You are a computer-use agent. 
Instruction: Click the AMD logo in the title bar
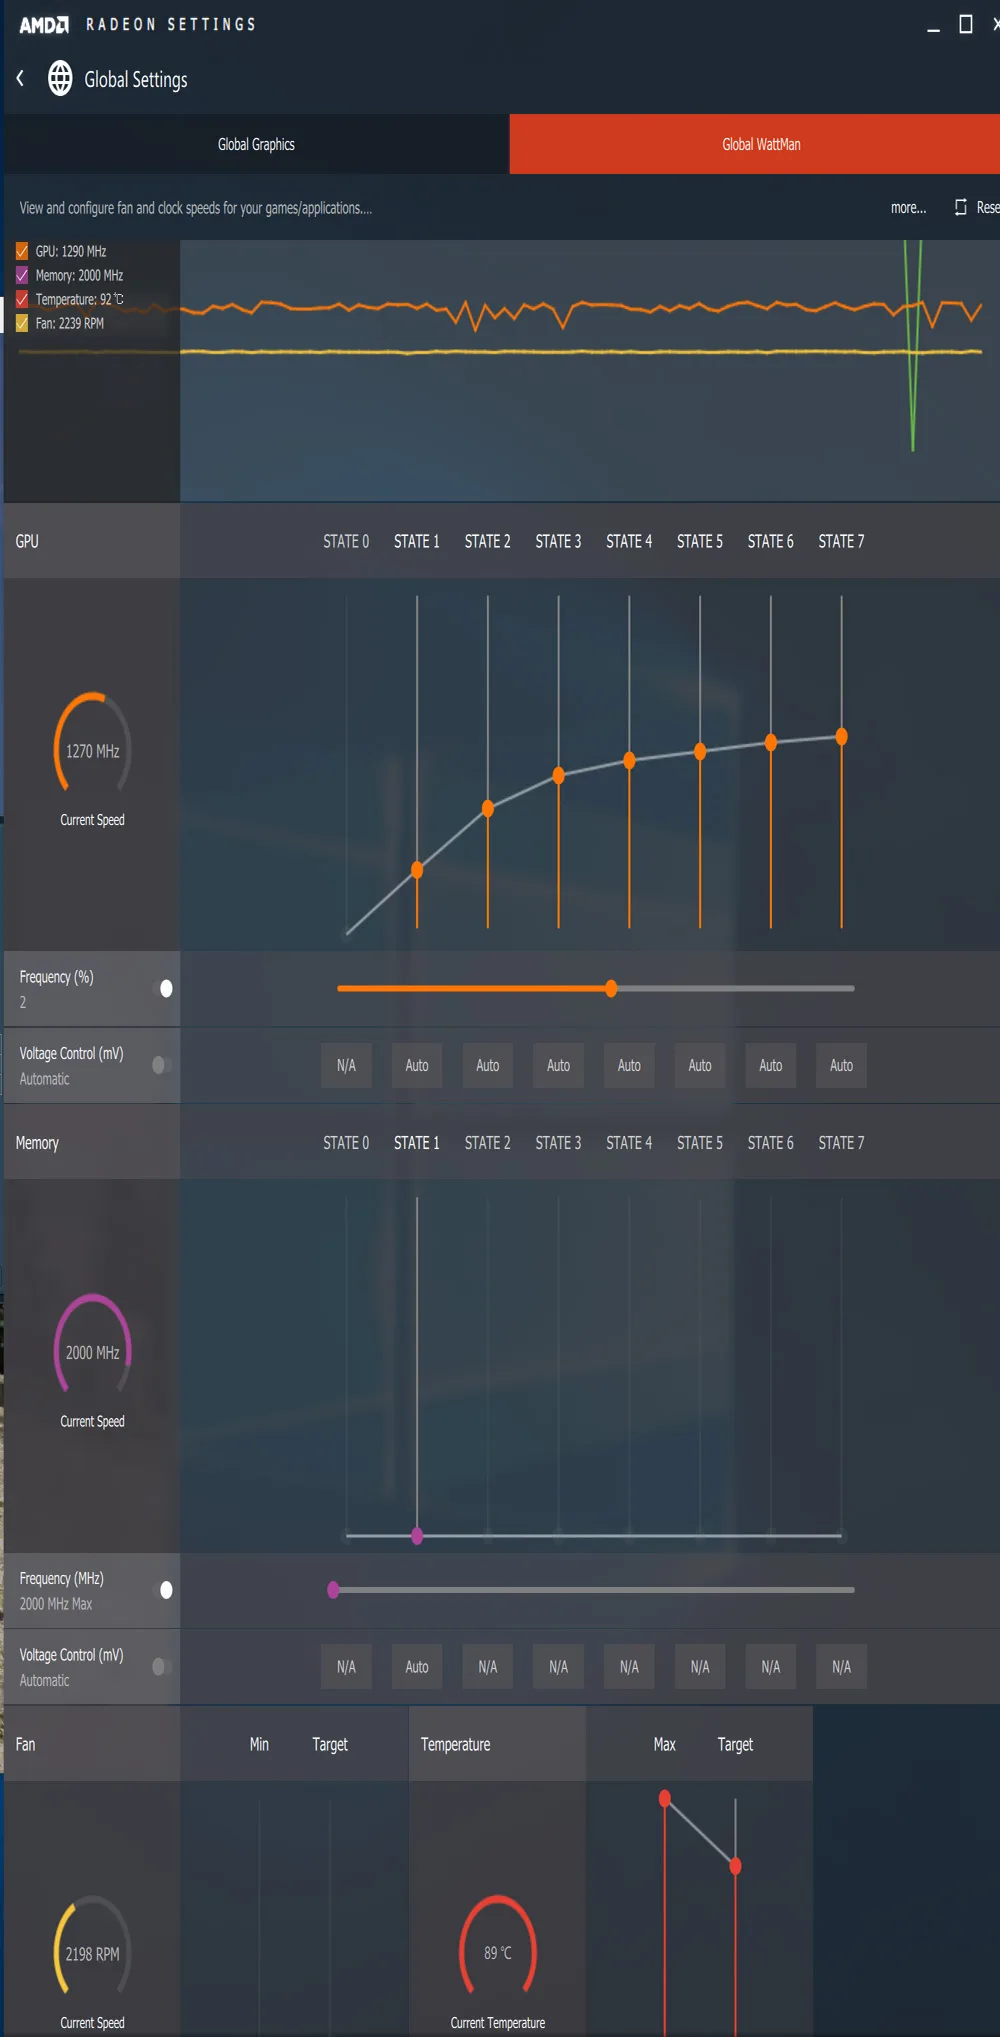[44, 24]
